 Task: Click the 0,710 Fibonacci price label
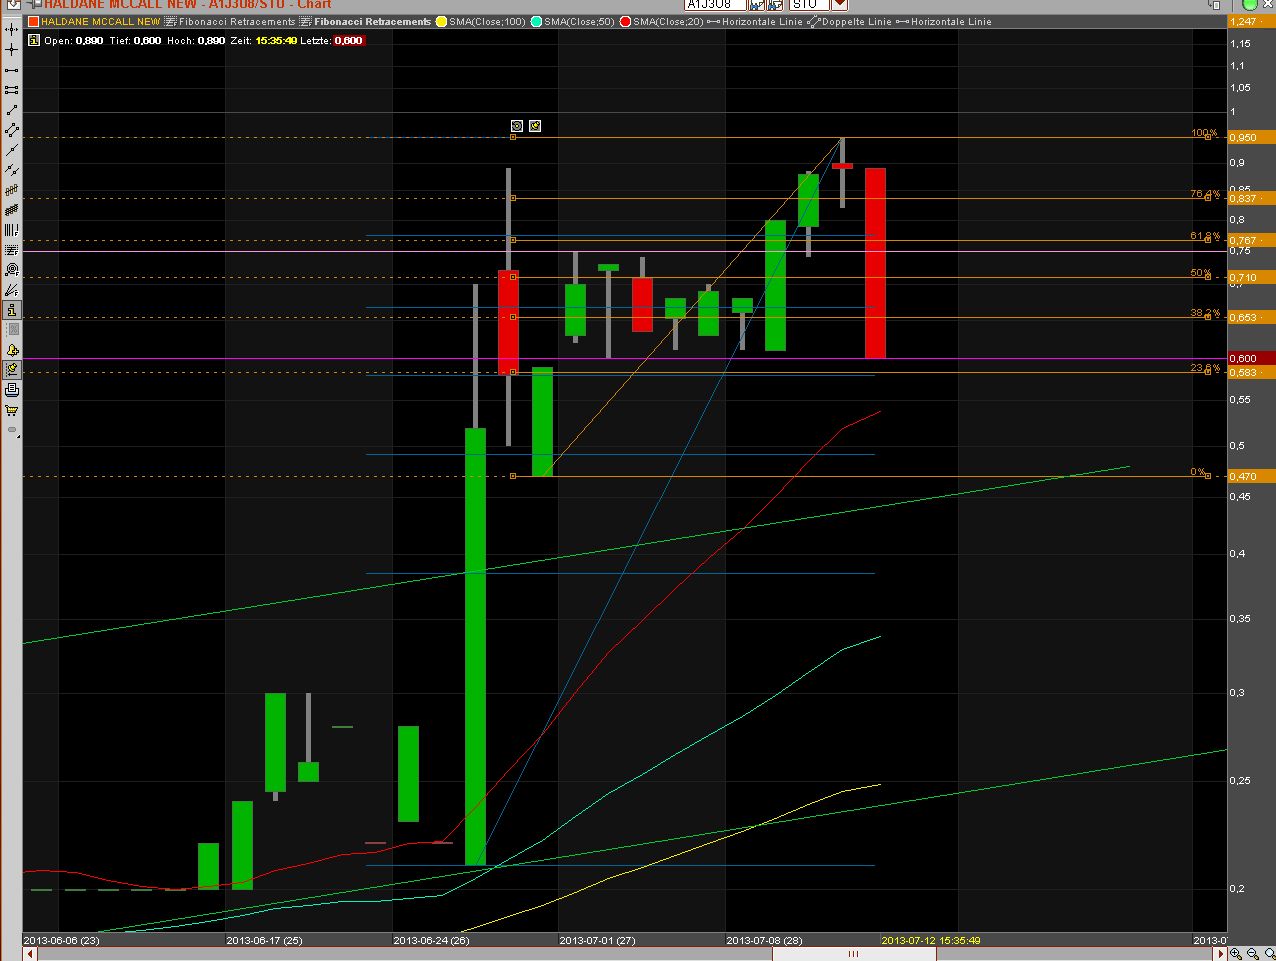(1250, 277)
